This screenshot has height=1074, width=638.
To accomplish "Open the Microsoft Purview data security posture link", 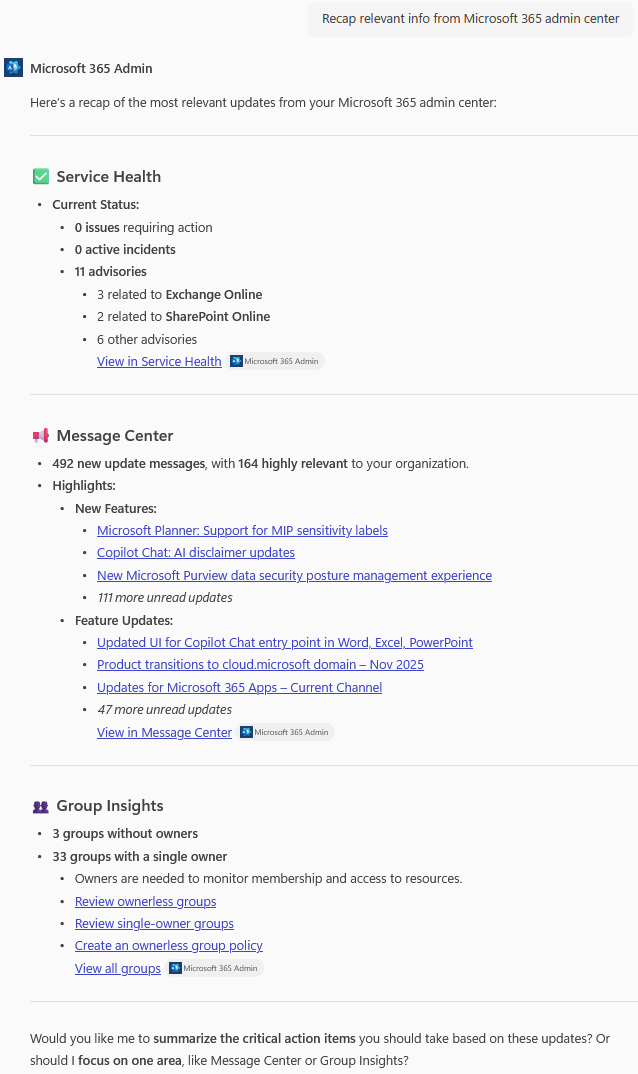I will pos(294,575).
